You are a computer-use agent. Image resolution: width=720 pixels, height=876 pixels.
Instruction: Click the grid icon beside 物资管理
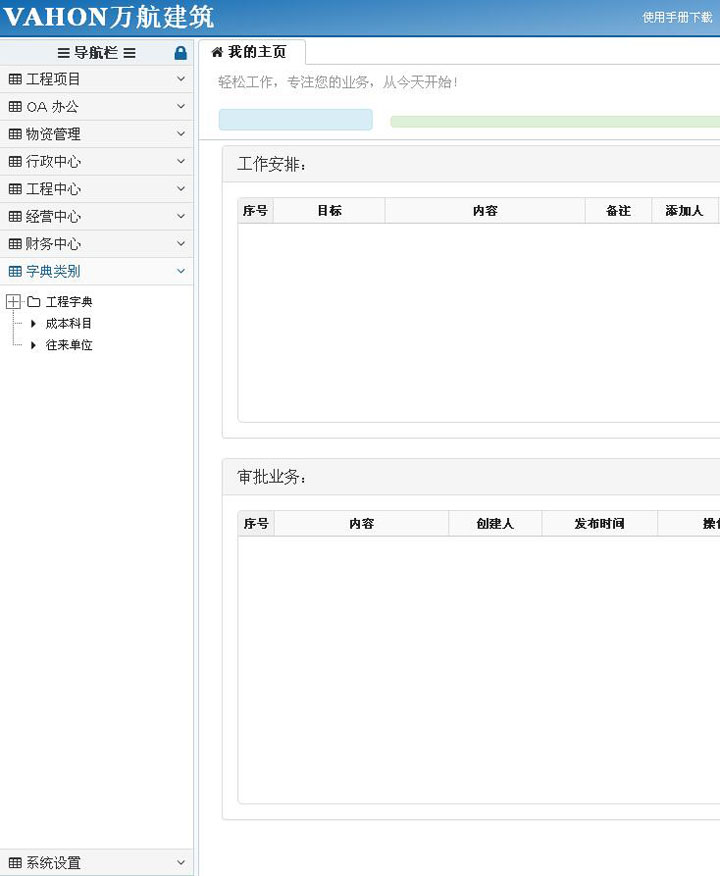click(15, 134)
